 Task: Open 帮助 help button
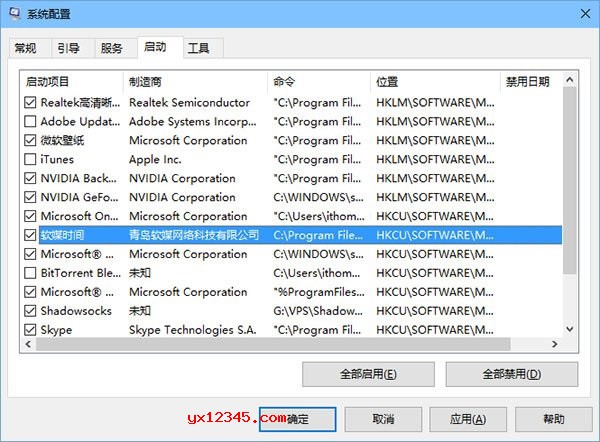[x=554, y=419]
